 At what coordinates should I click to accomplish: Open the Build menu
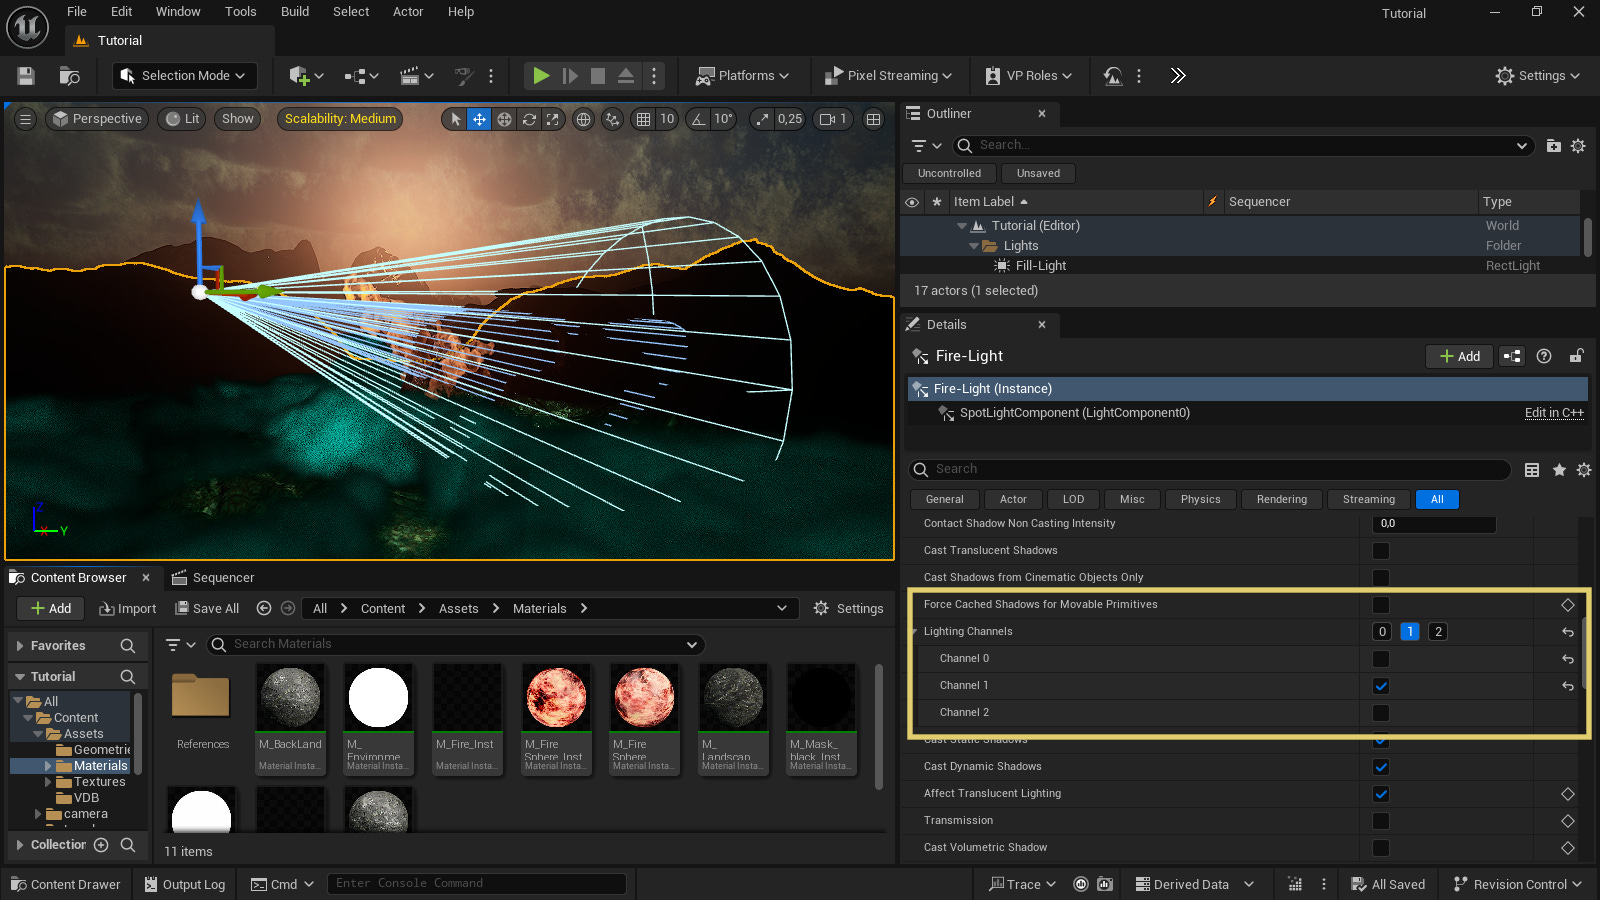(295, 12)
